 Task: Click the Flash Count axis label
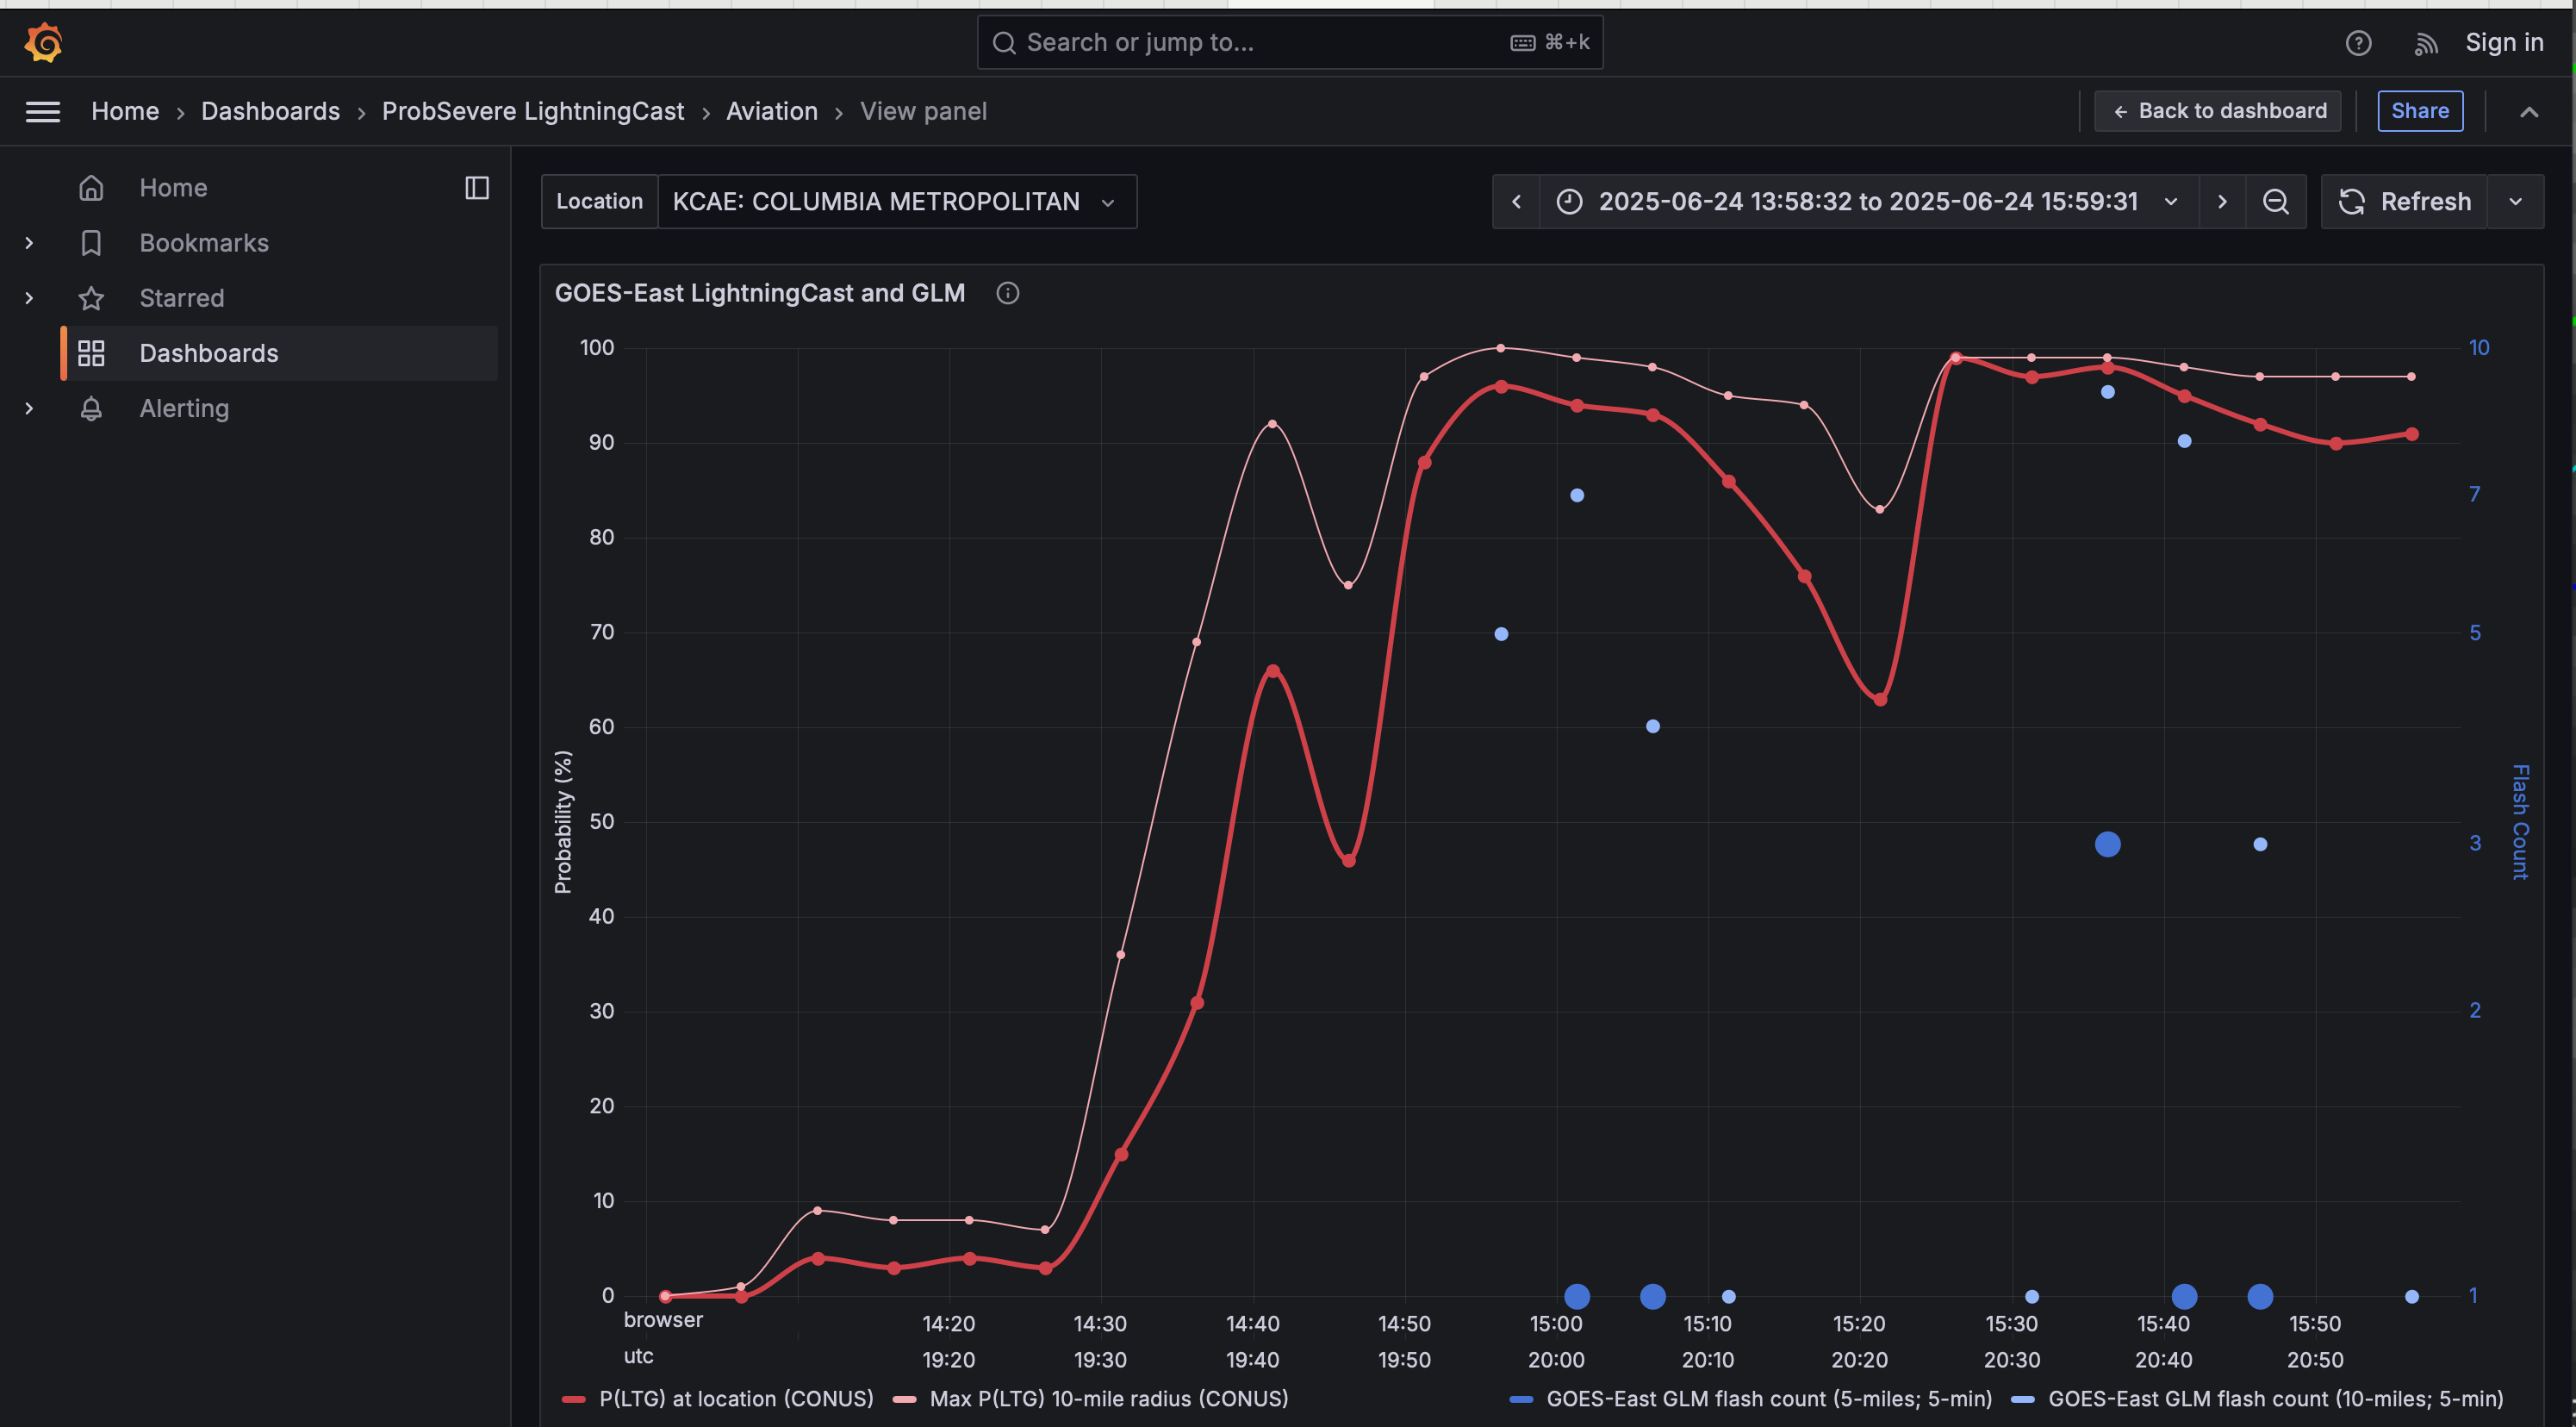coord(2520,822)
